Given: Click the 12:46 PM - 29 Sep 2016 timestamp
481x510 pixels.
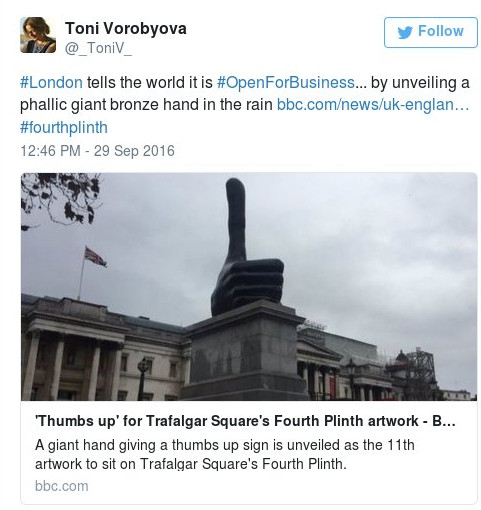Looking at the screenshot, I should pyautogui.click(x=97, y=151).
